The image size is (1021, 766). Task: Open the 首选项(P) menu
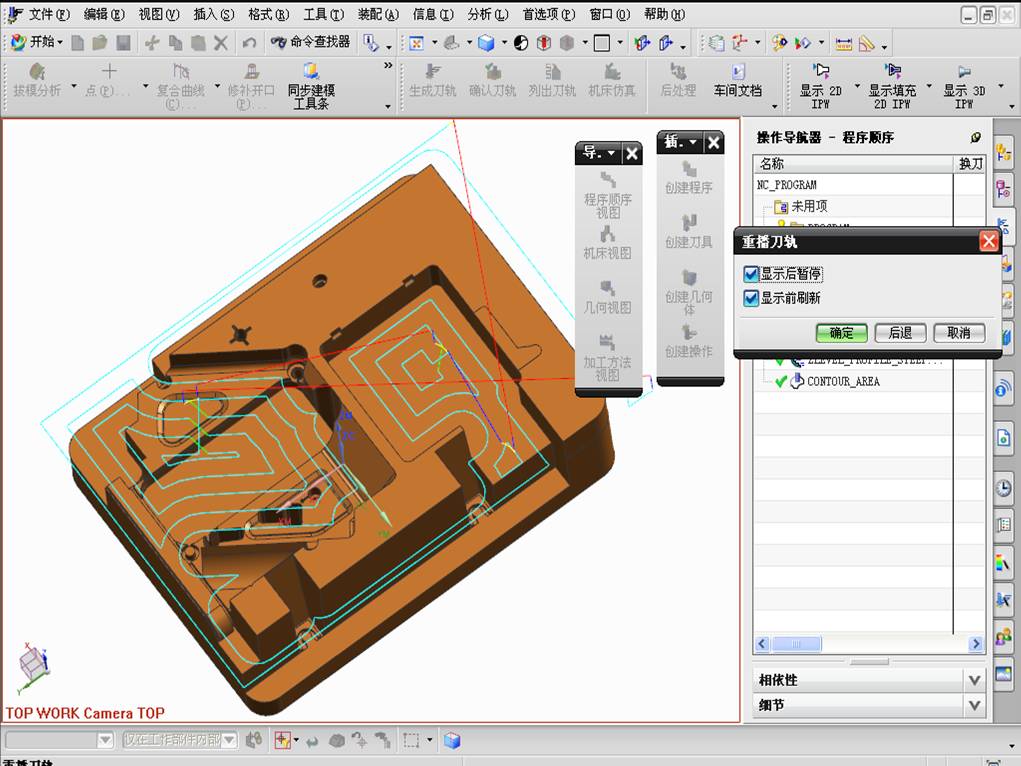coord(550,14)
